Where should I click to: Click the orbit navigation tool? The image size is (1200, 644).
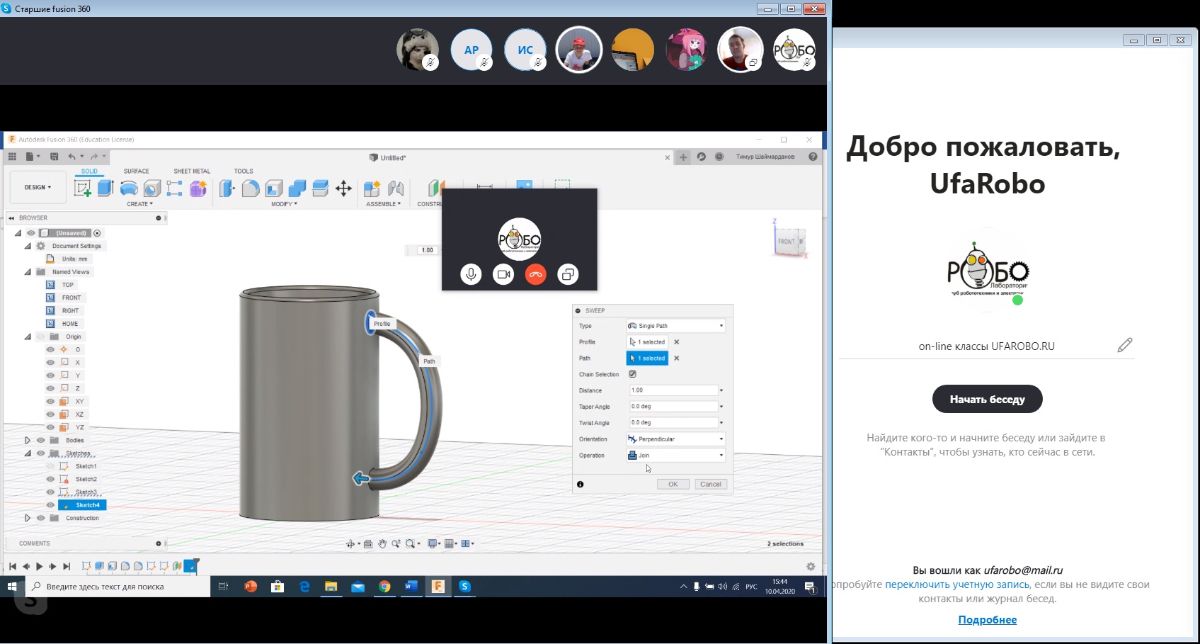point(352,544)
